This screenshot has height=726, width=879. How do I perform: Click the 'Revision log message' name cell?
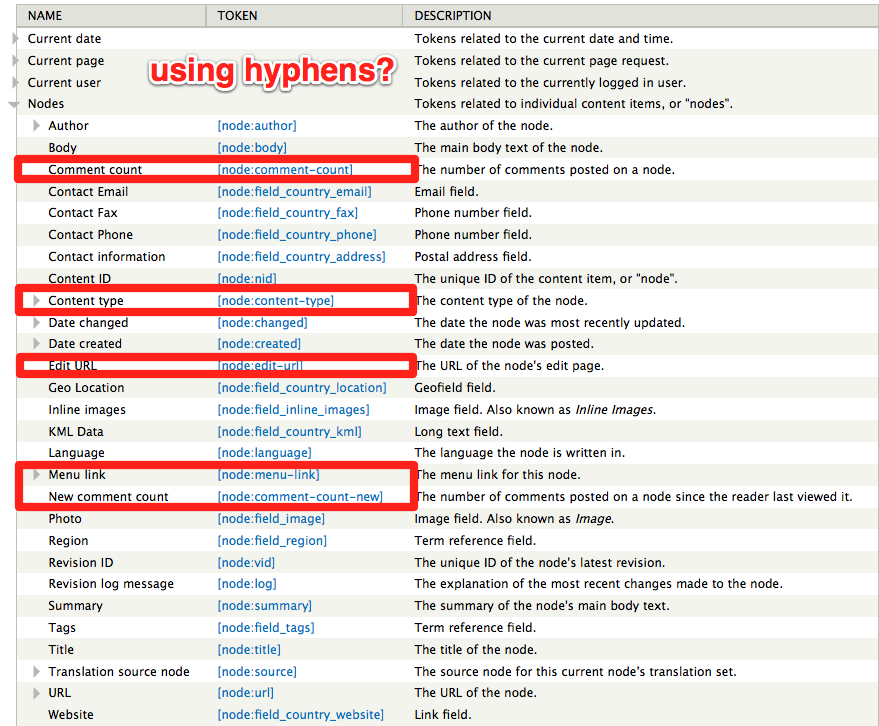(111, 584)
